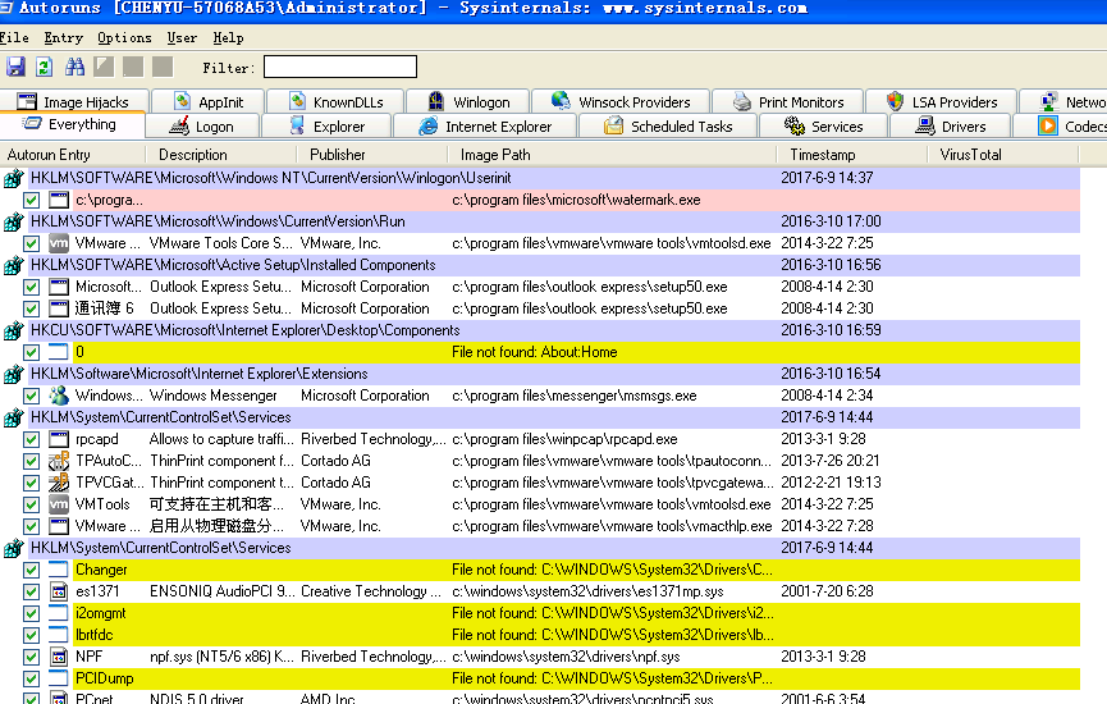1108x704 pixels.
Task: Click the Internet Explorer Extensions key icon
Action: [13, 375]
